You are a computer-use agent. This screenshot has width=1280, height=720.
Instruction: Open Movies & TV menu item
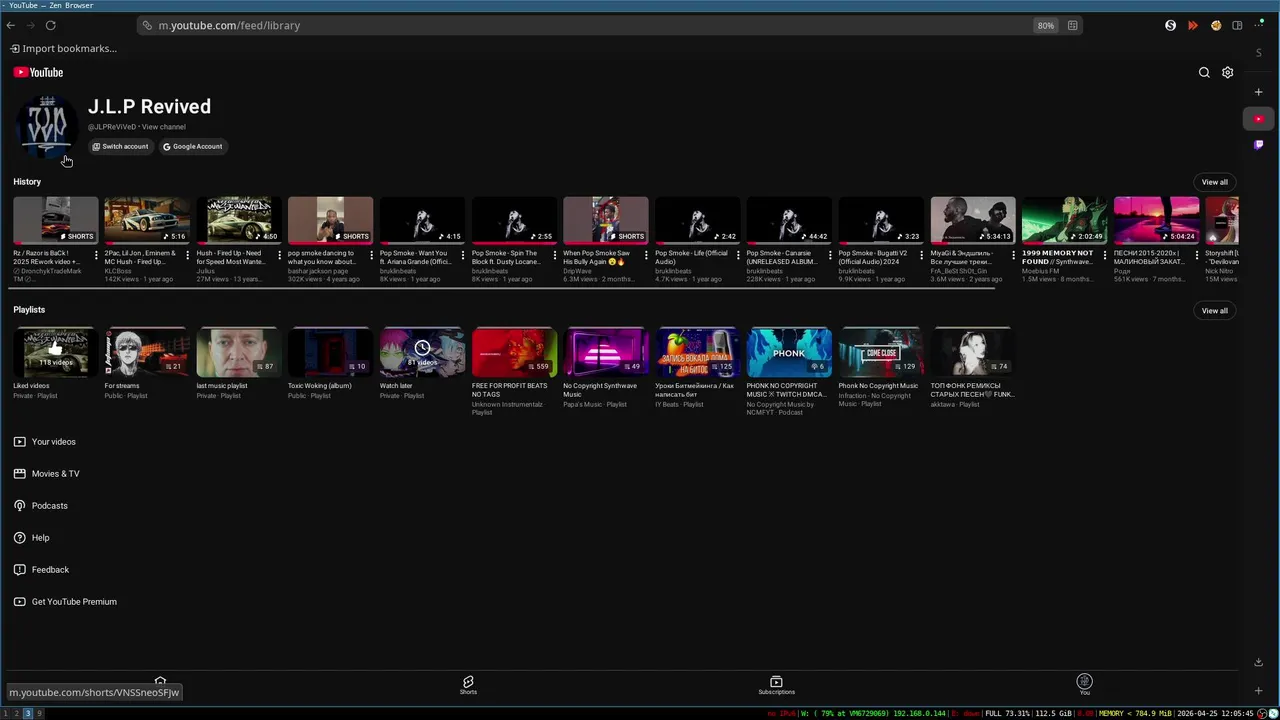point(47,473)
